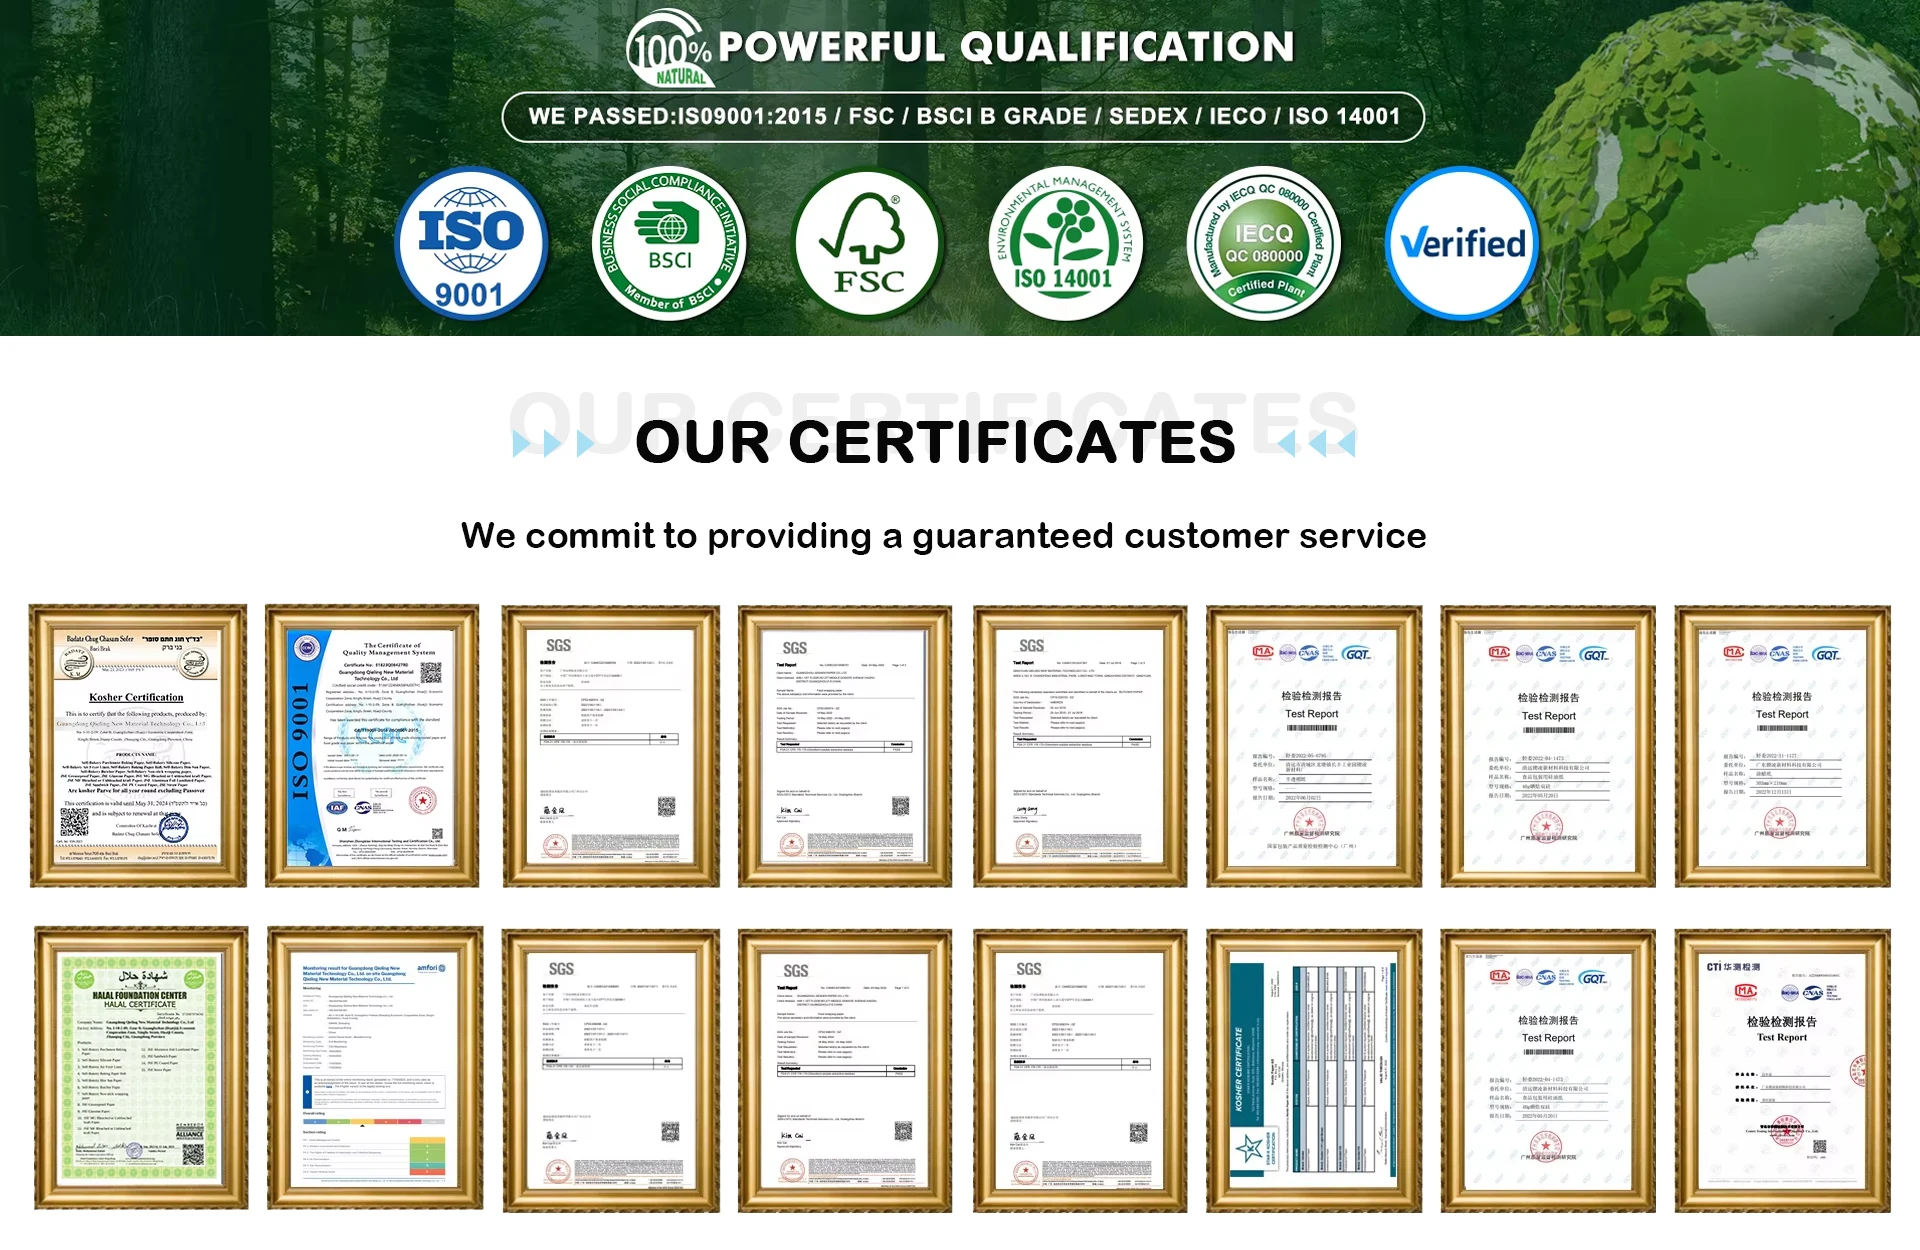Click the IECQ QC 080000 badge
1920x1250 pixels.
1264,244
